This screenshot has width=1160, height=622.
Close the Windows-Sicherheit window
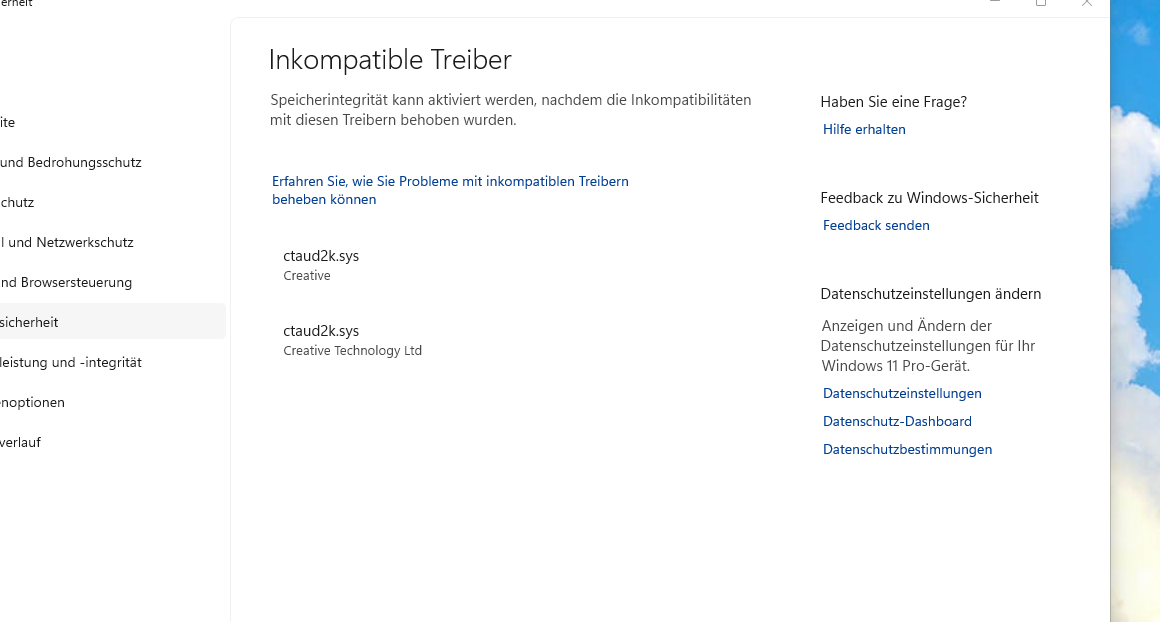[x=1087, y=3]
